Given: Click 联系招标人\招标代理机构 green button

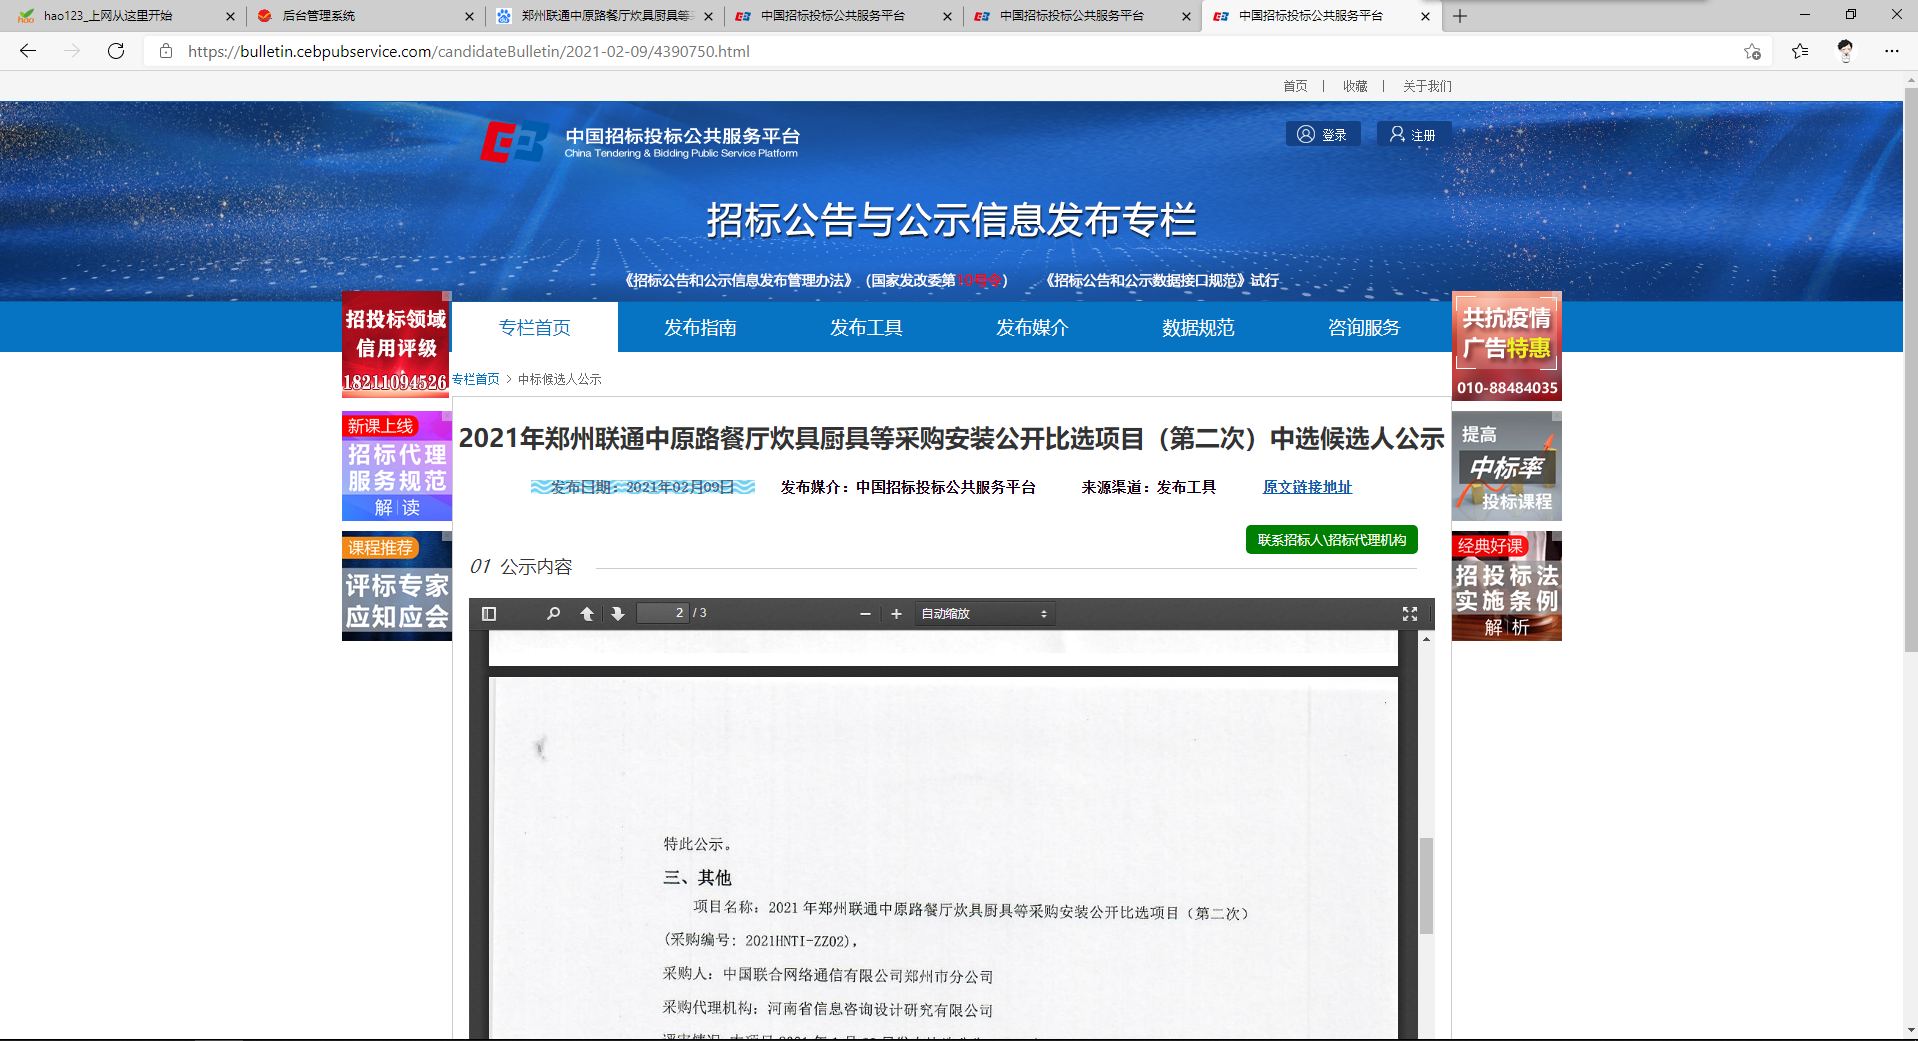Looking at the screenshot, I should pyautogui.click(x=1332, y=540).
